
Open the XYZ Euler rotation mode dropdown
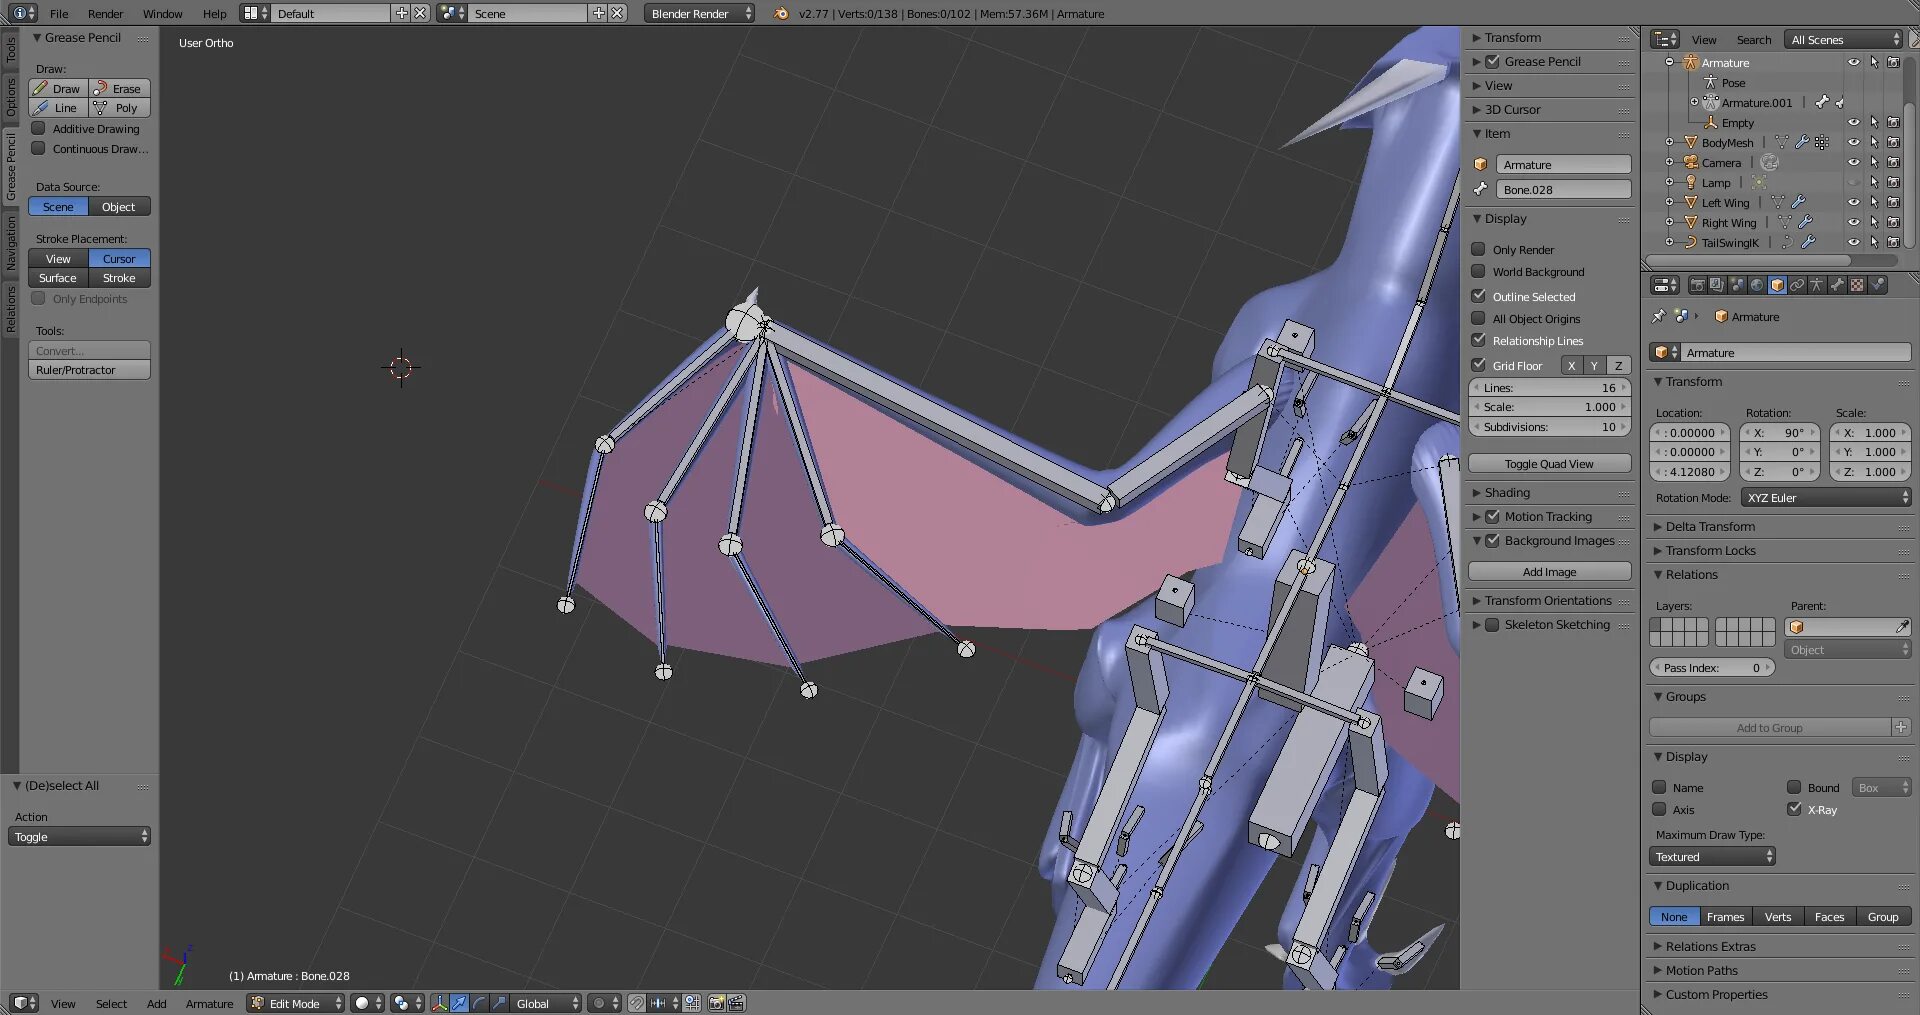click(x=1825, y=497)
